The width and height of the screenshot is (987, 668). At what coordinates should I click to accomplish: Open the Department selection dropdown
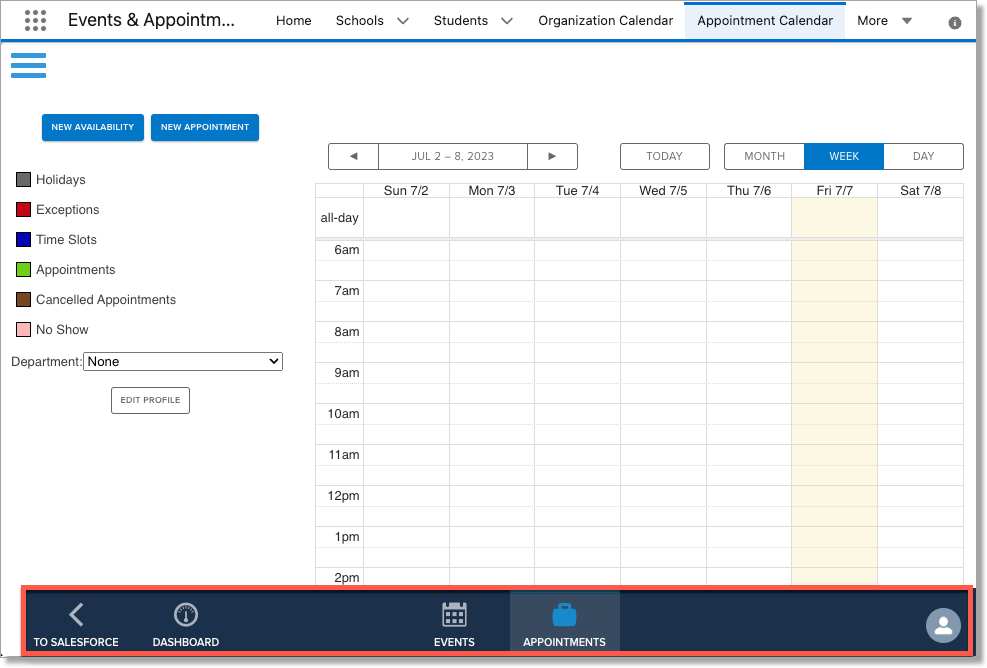(x=182, y=361)
